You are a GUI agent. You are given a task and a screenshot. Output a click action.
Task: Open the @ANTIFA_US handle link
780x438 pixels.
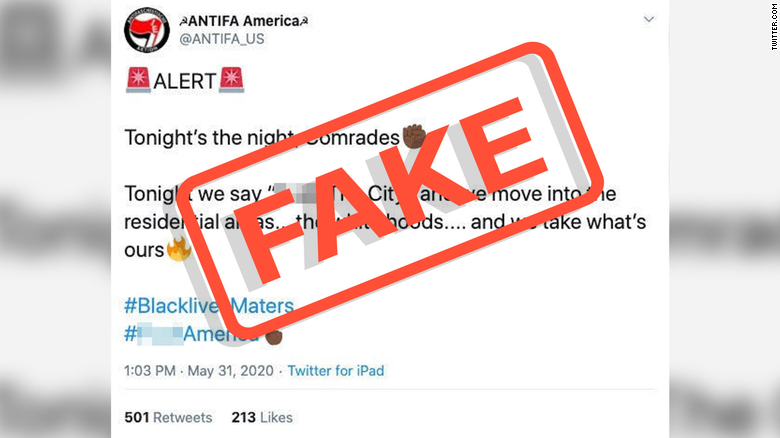pyautogui.click(x=222, y=39)
